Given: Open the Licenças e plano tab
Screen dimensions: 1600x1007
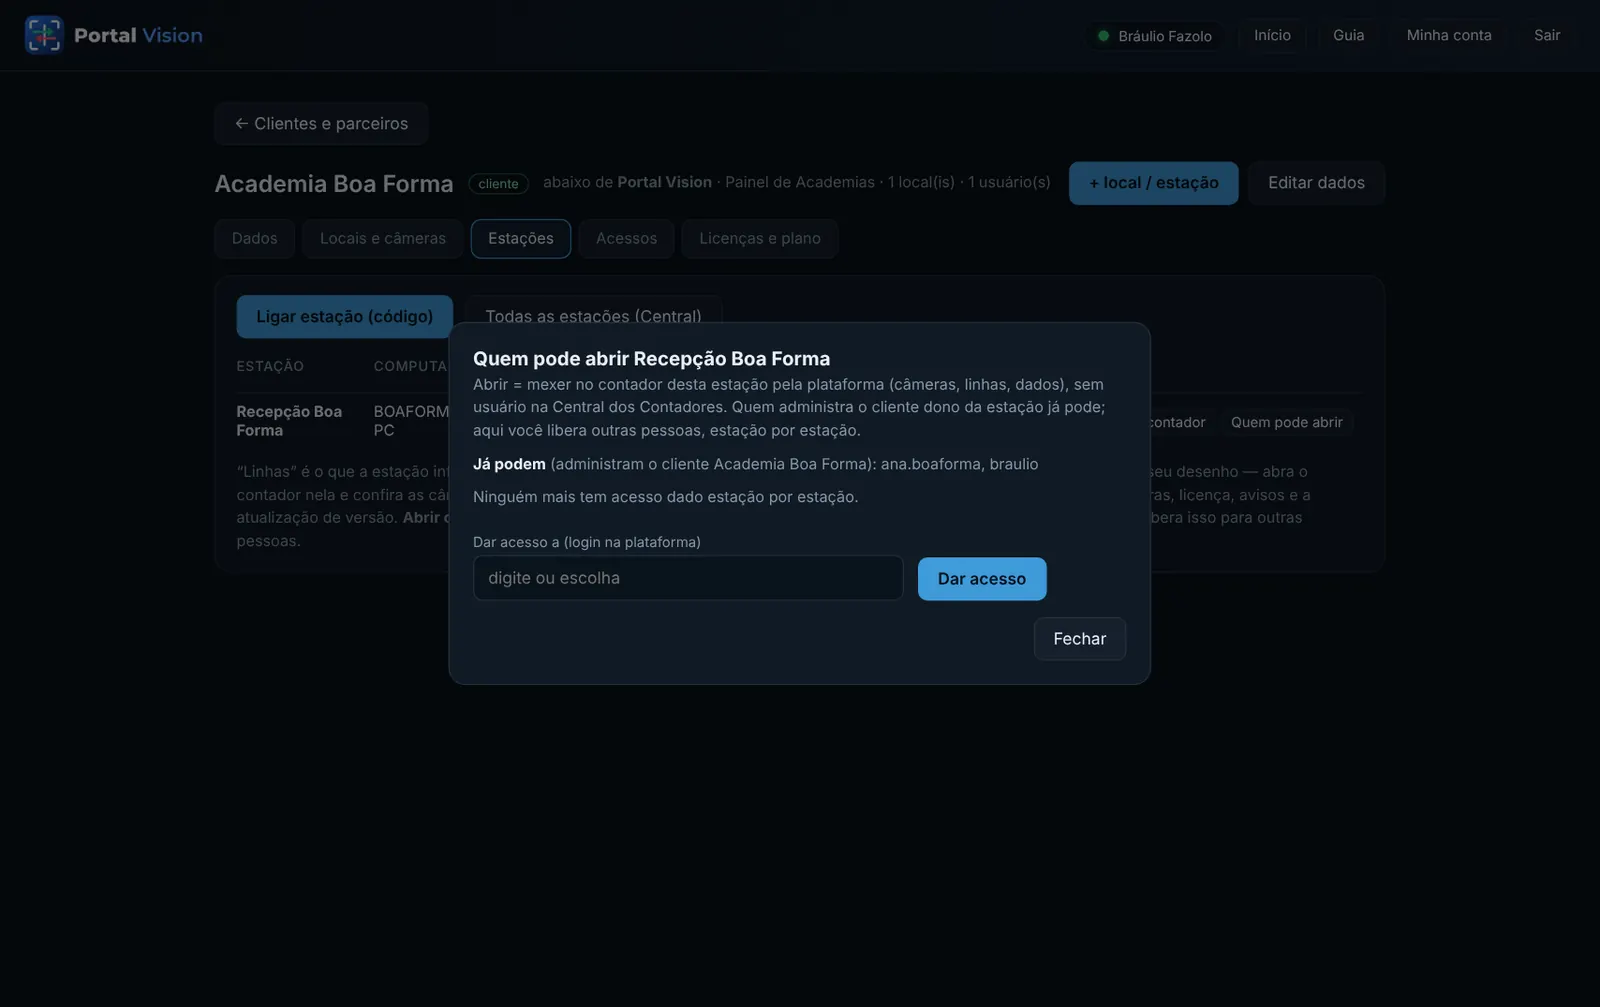Looking at the screenshot, I should (760, 238).
